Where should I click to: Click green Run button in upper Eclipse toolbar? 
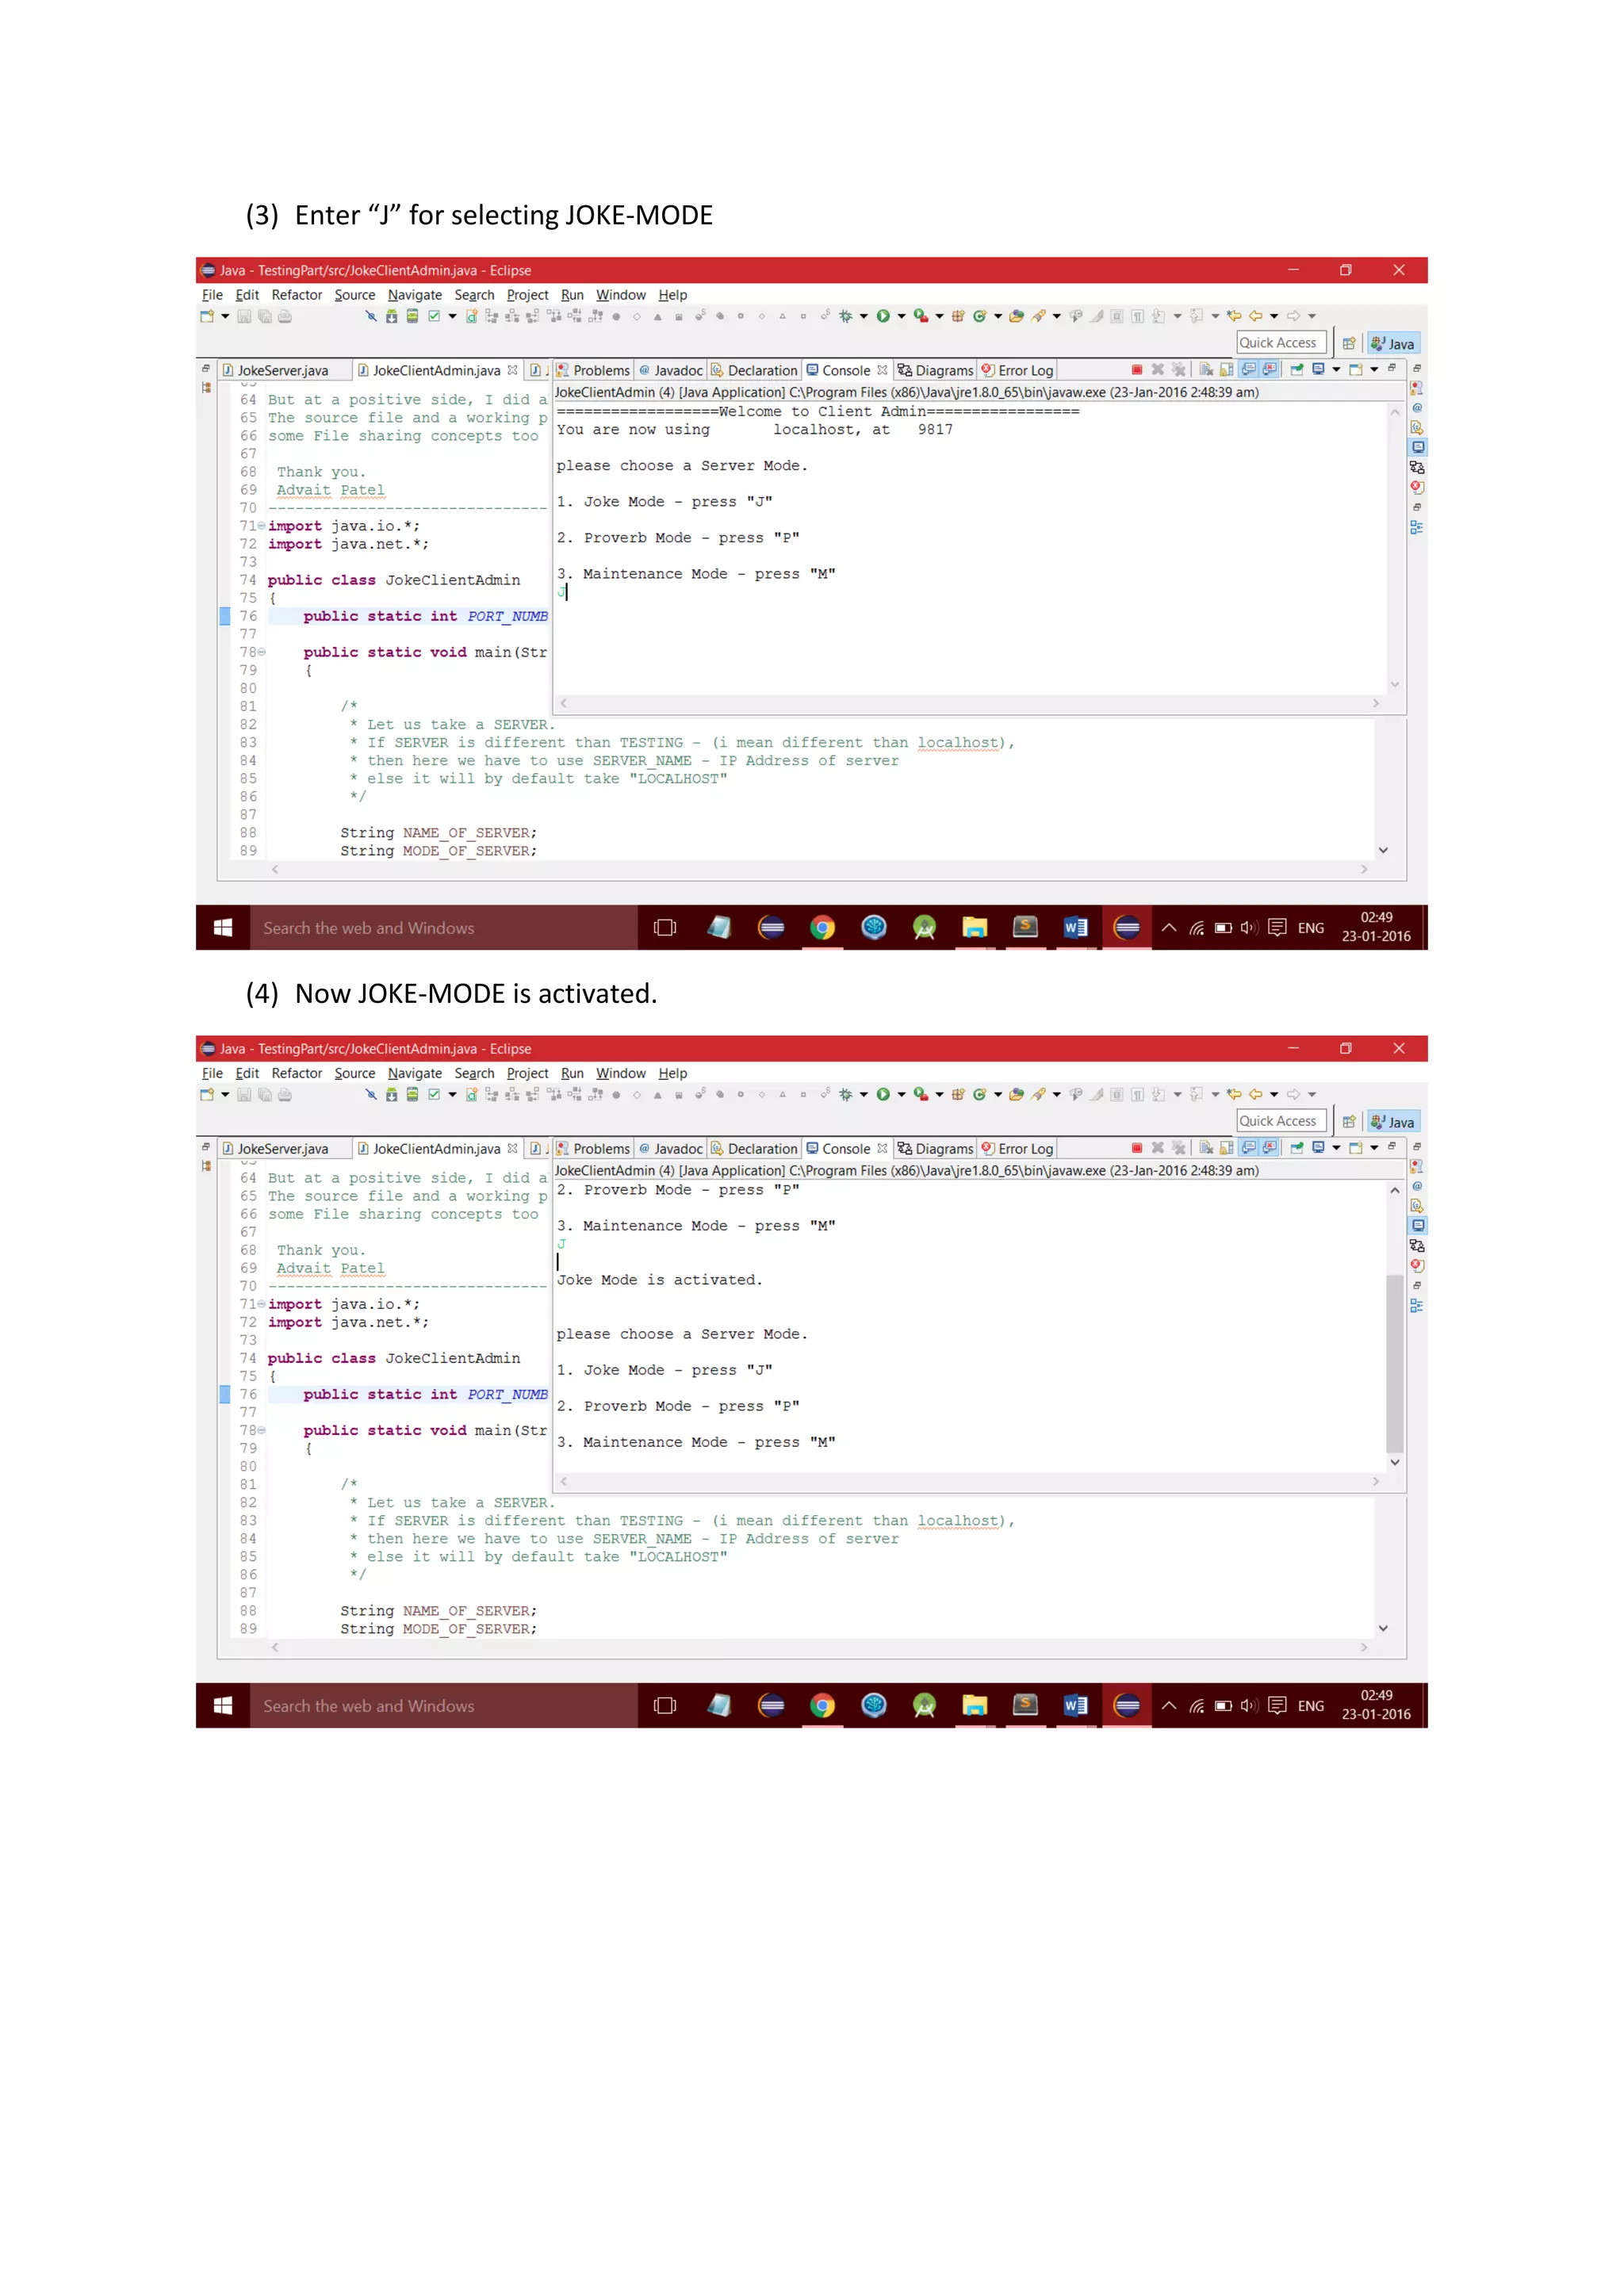tap(883, 316)
